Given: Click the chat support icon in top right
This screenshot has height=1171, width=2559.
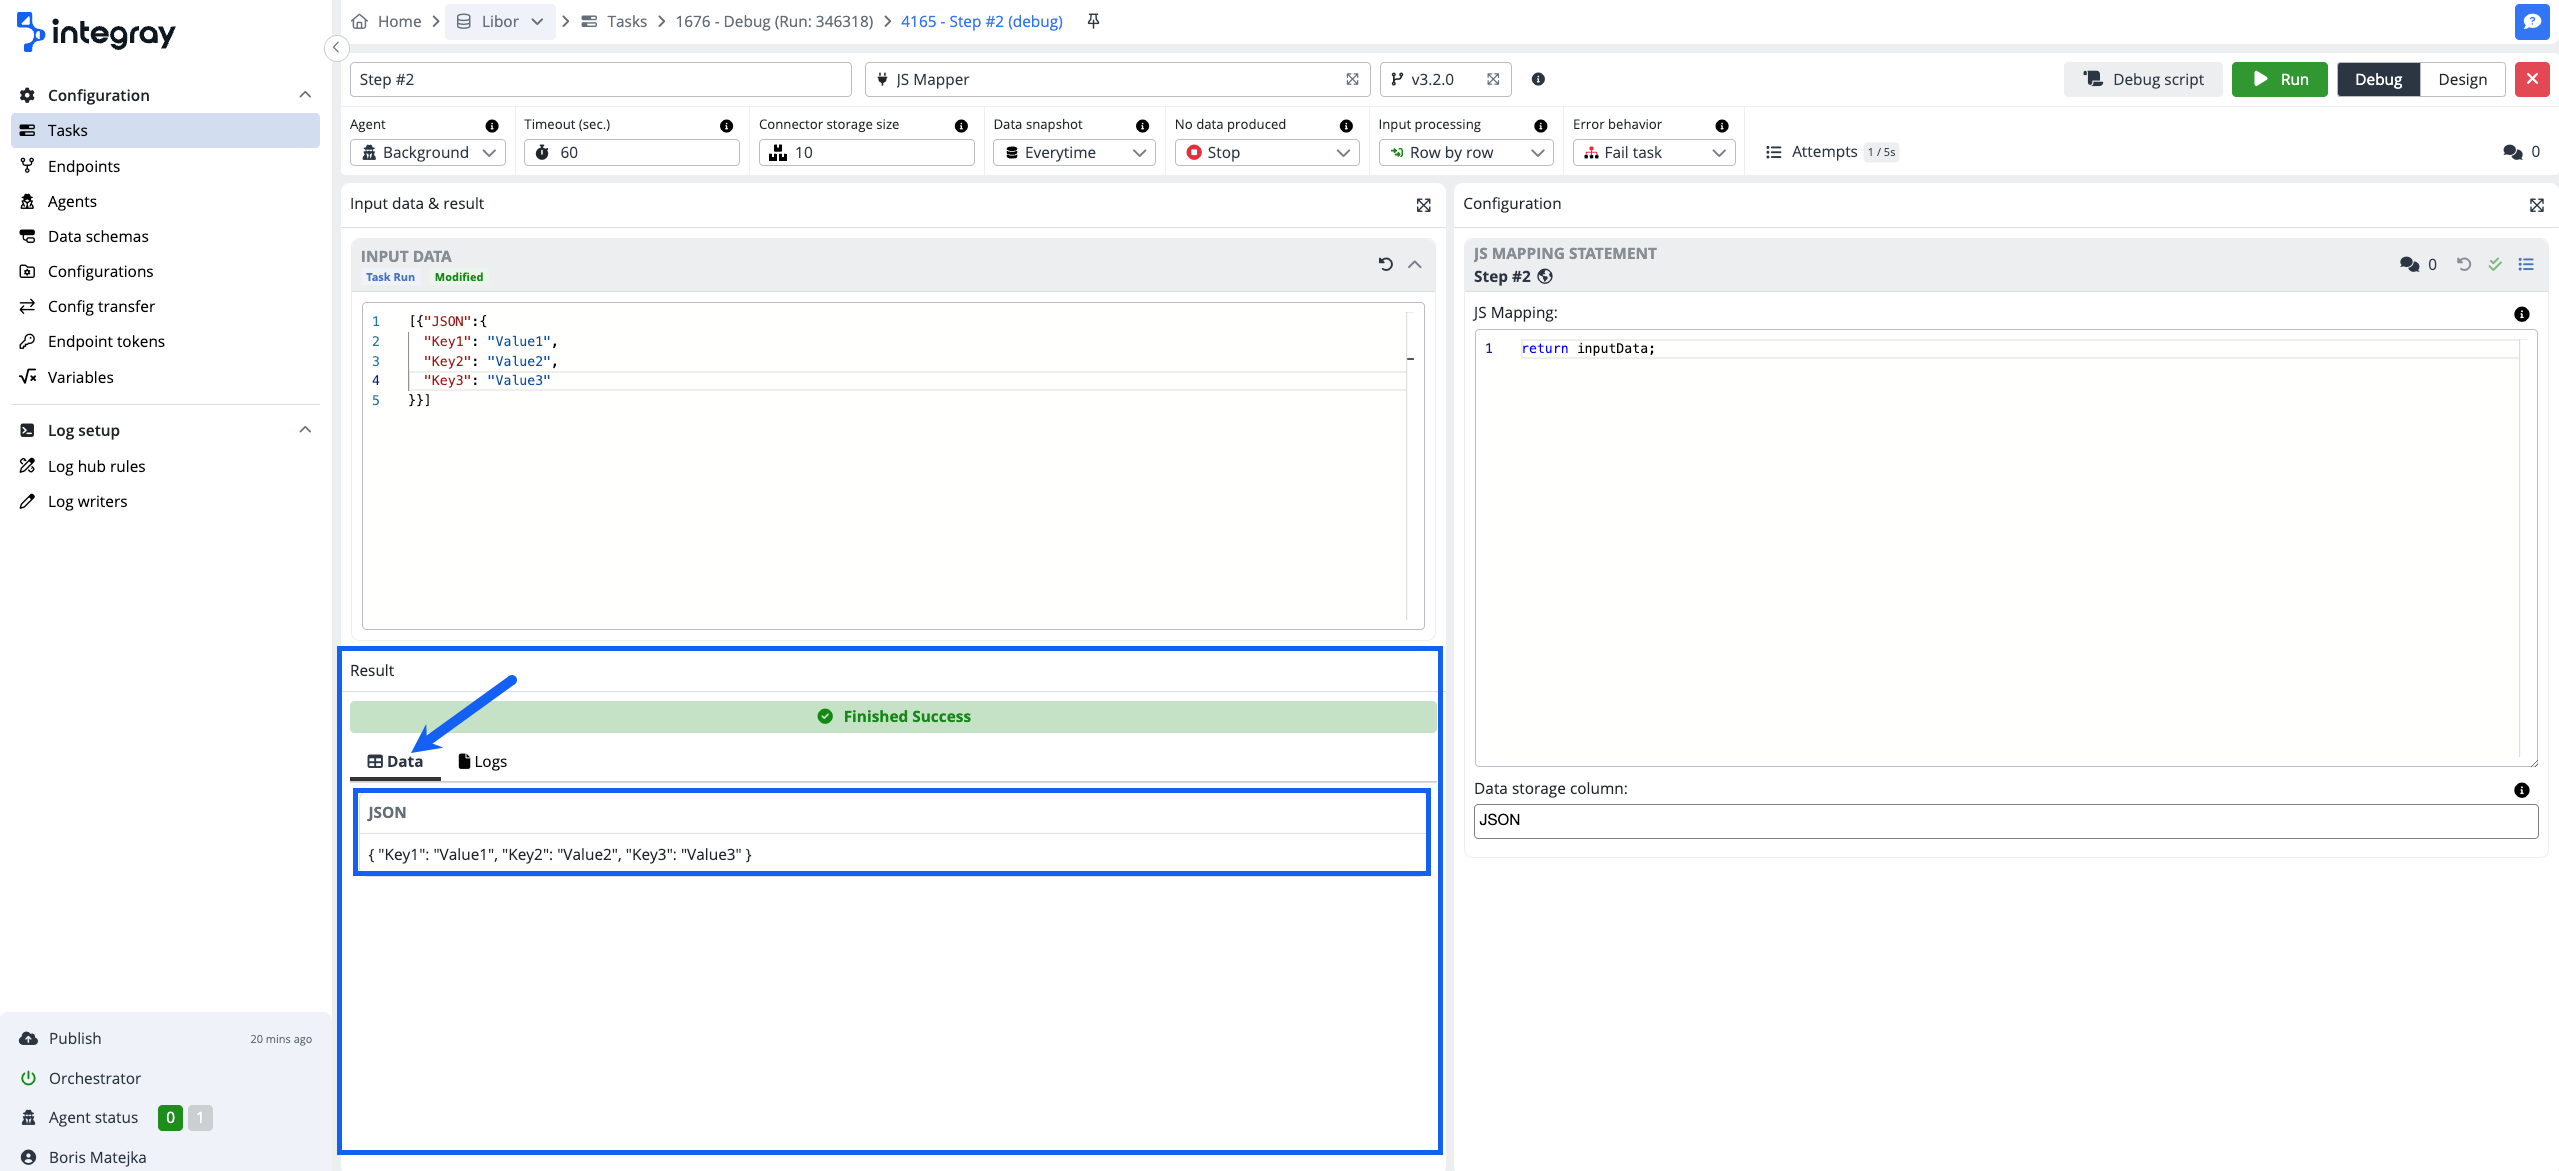Looking at the screenshot, I should point(2531,21).
